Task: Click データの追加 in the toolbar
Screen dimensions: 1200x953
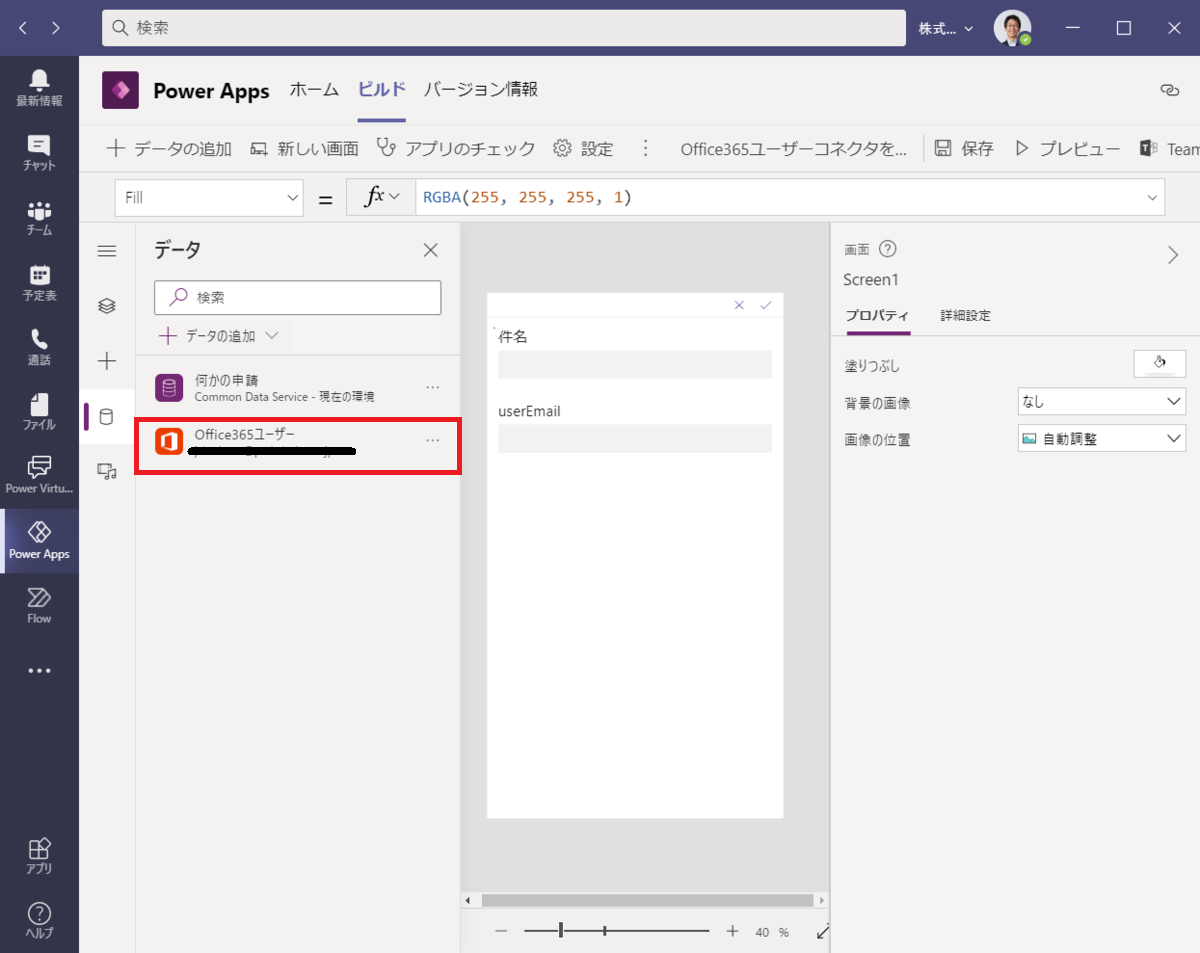Action: coord(169,149)
